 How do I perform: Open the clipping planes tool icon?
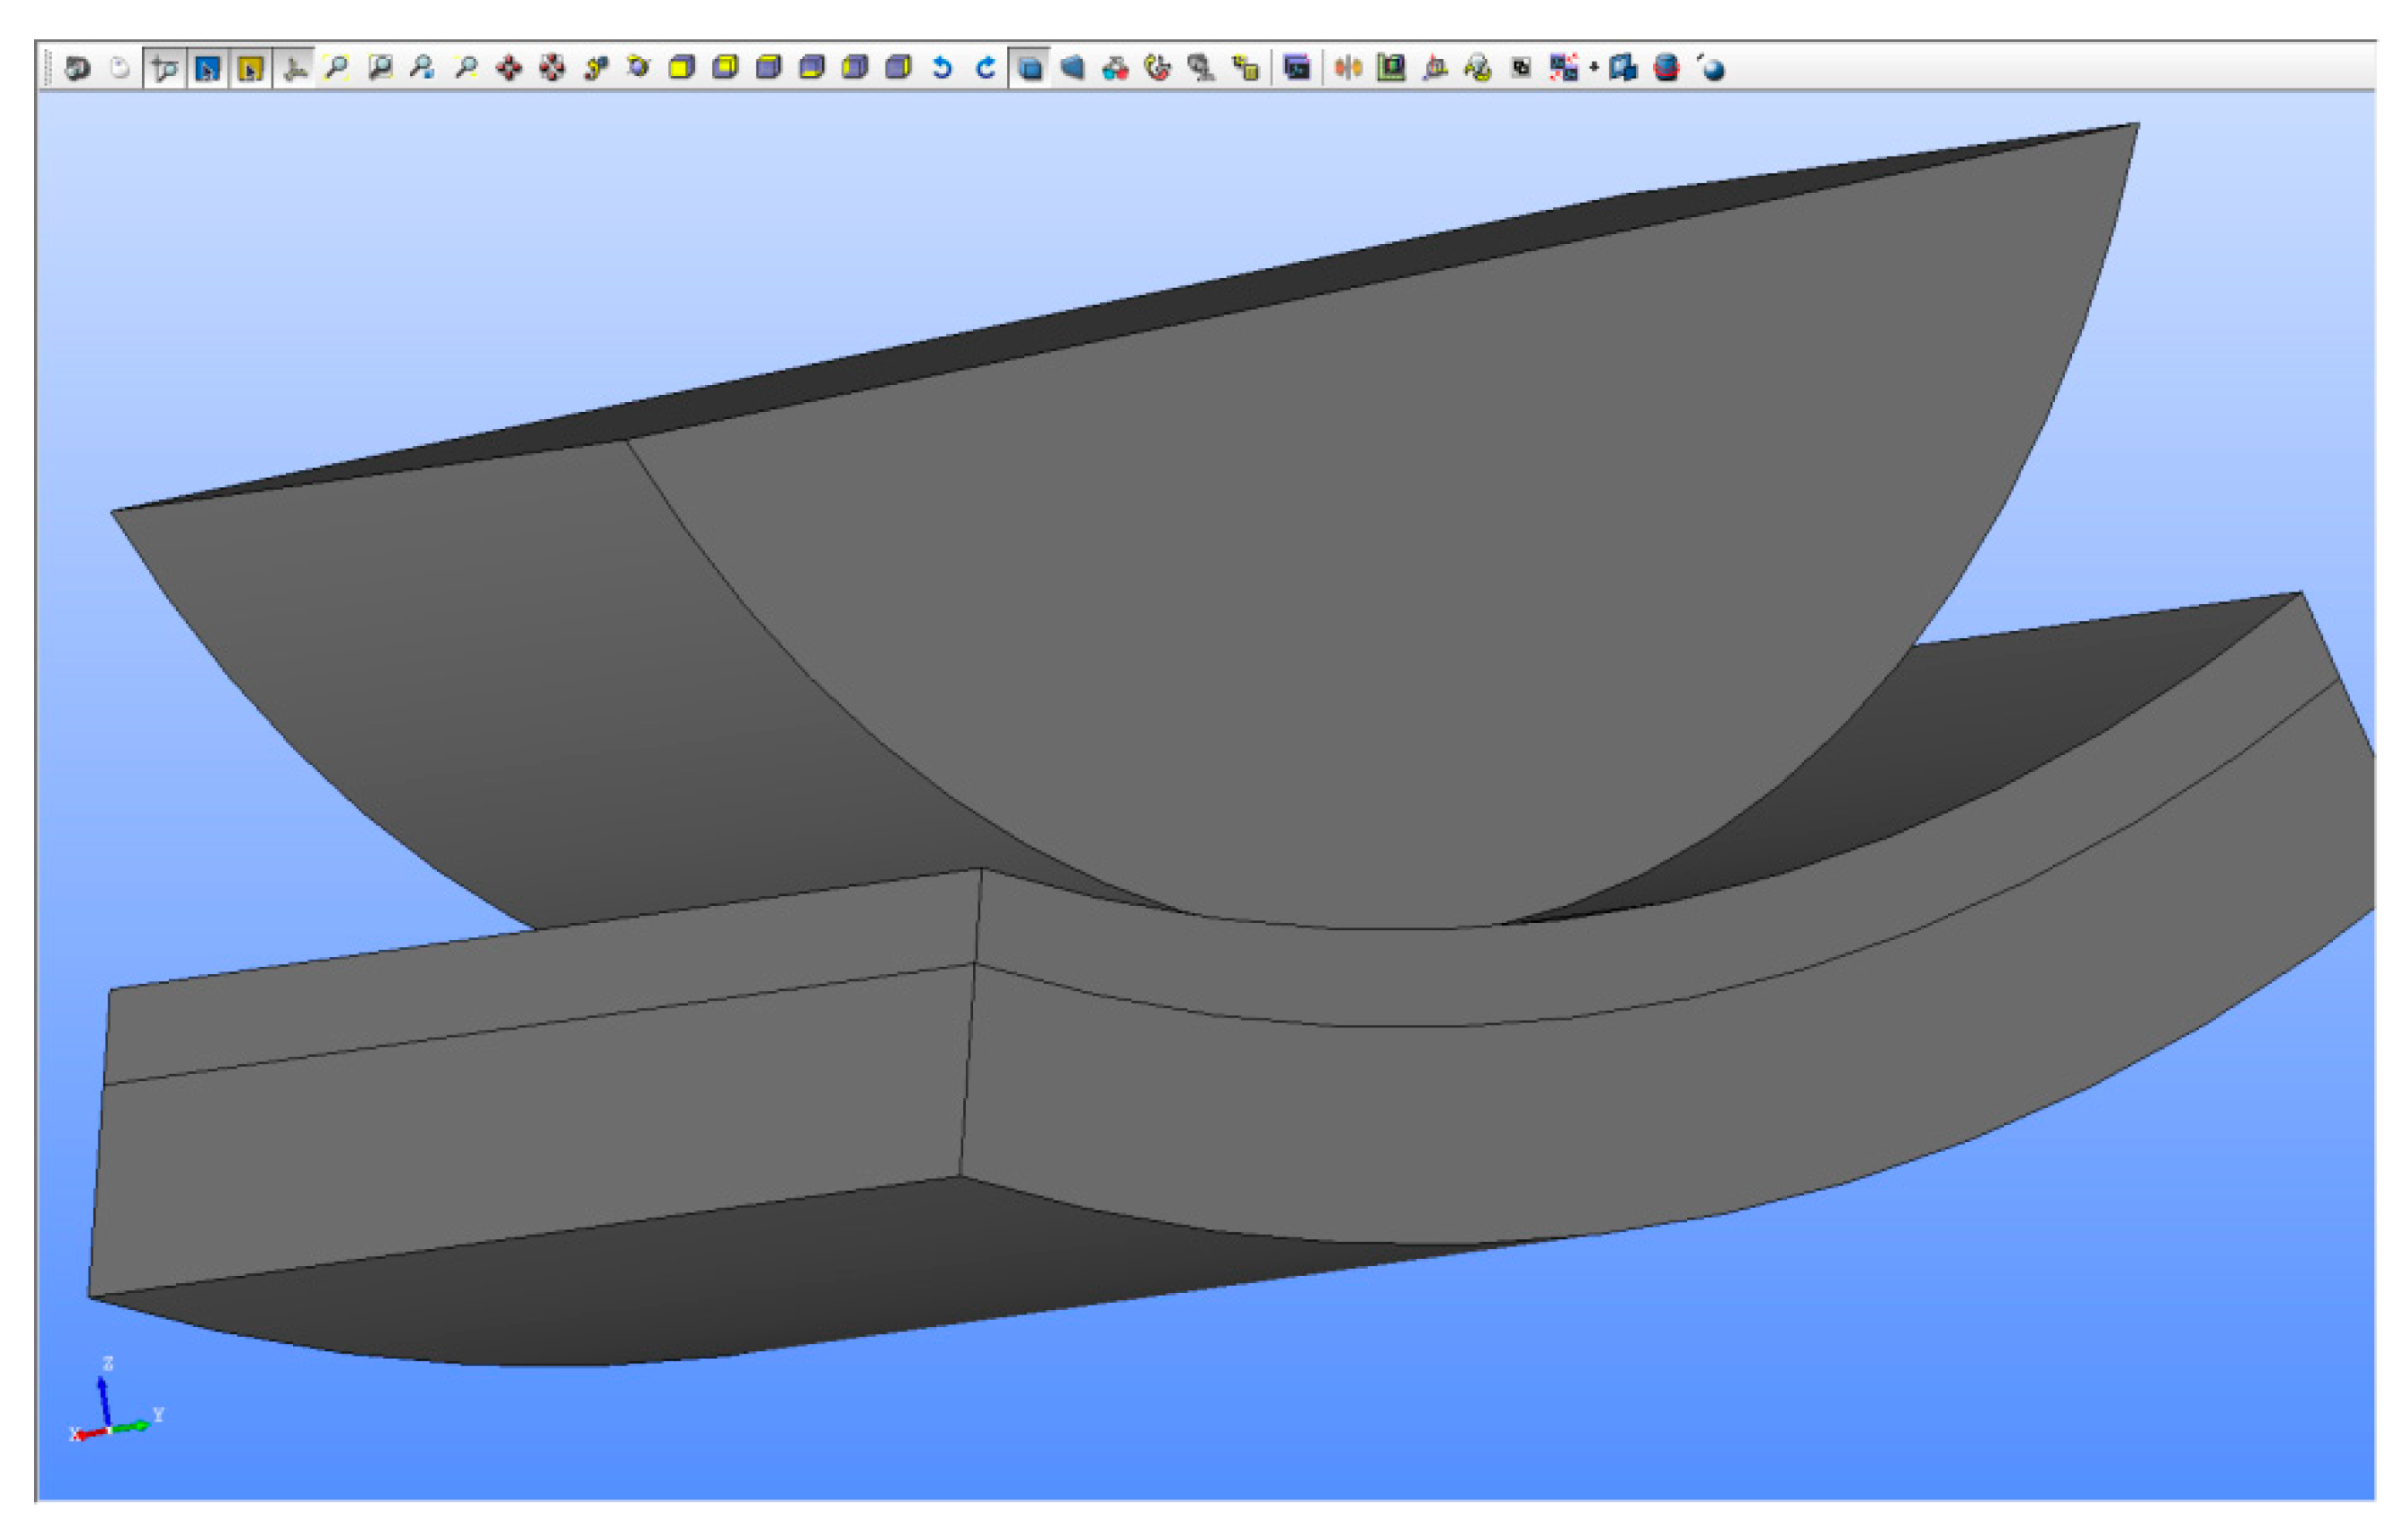[x=1348, y=68]
